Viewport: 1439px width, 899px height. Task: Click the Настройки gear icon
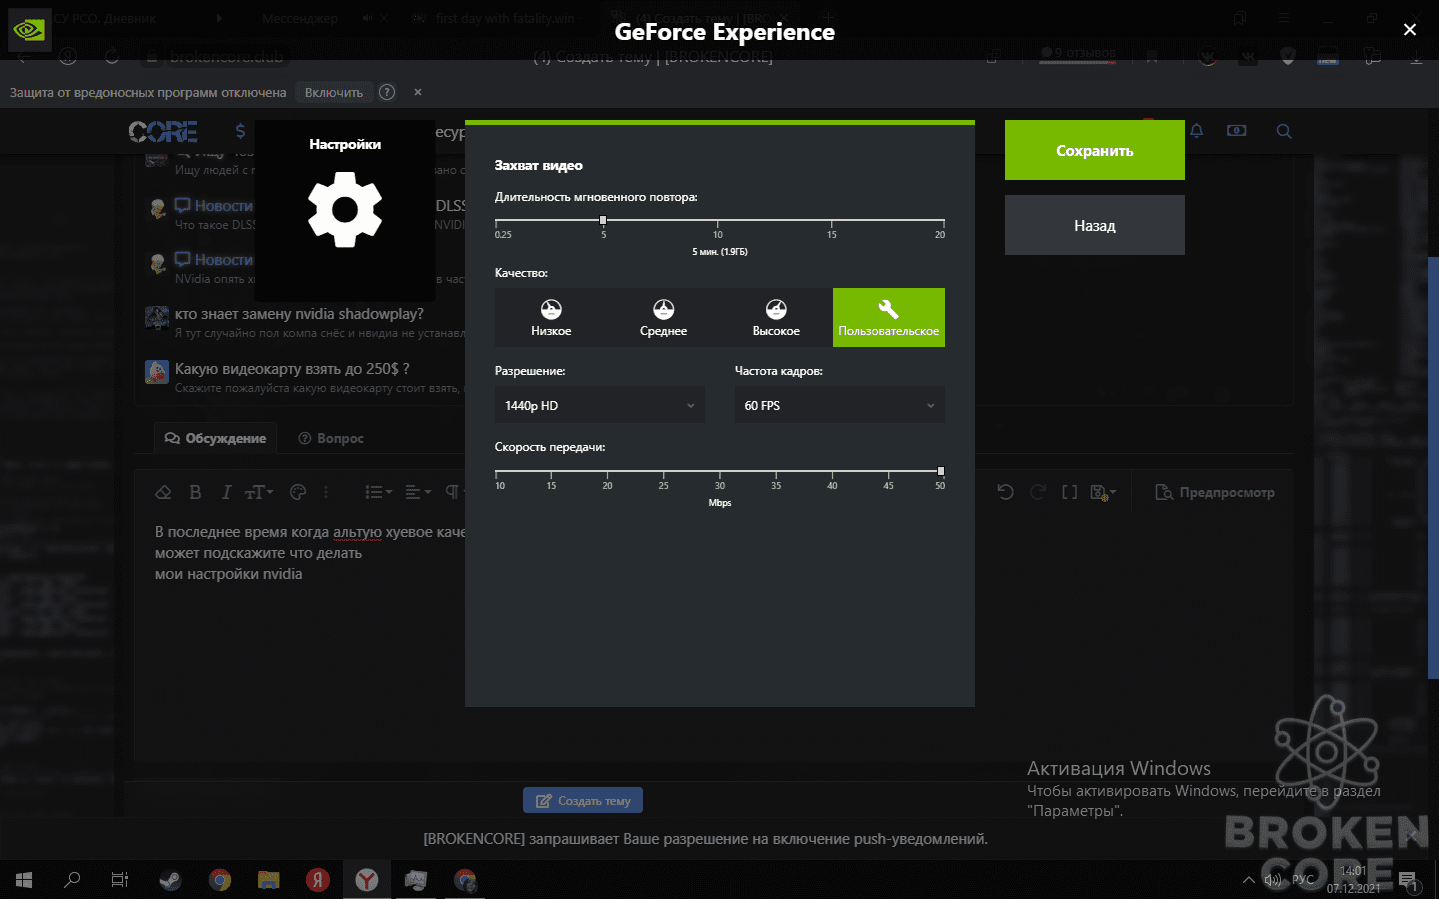pos(345,209)
